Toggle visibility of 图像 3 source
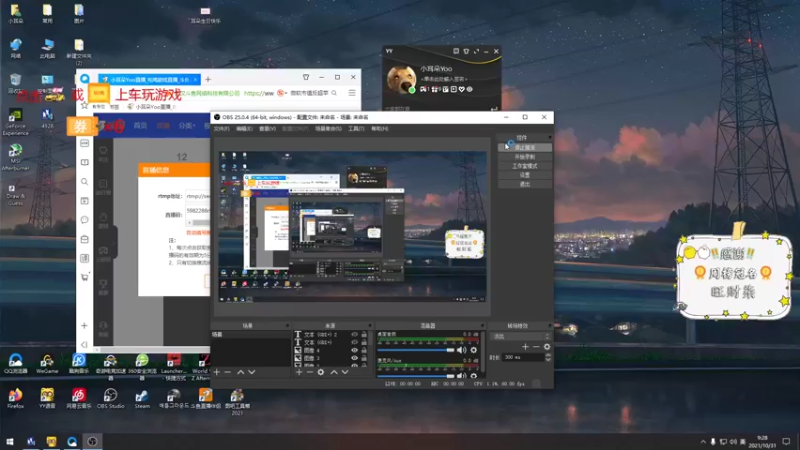This screenshot has width=800, height=450. pyautogui.click(x=355, y=358)
